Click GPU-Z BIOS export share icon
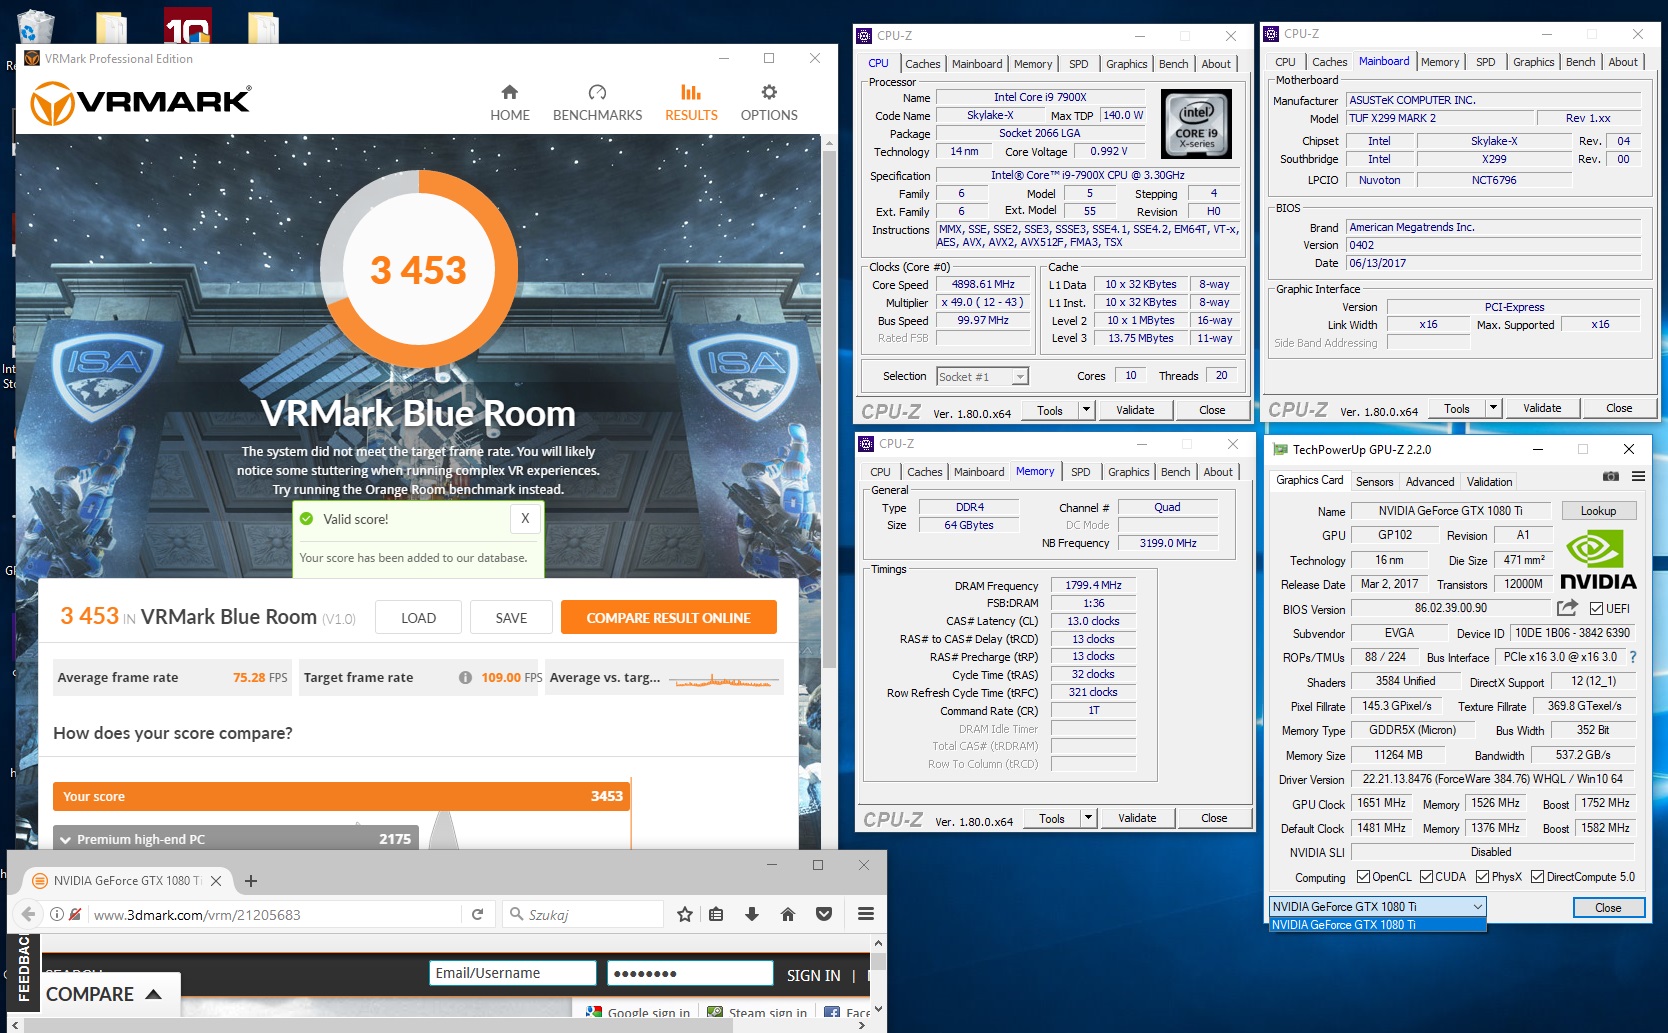This screenshot has width=1668, height=1033. (1567, 608)
